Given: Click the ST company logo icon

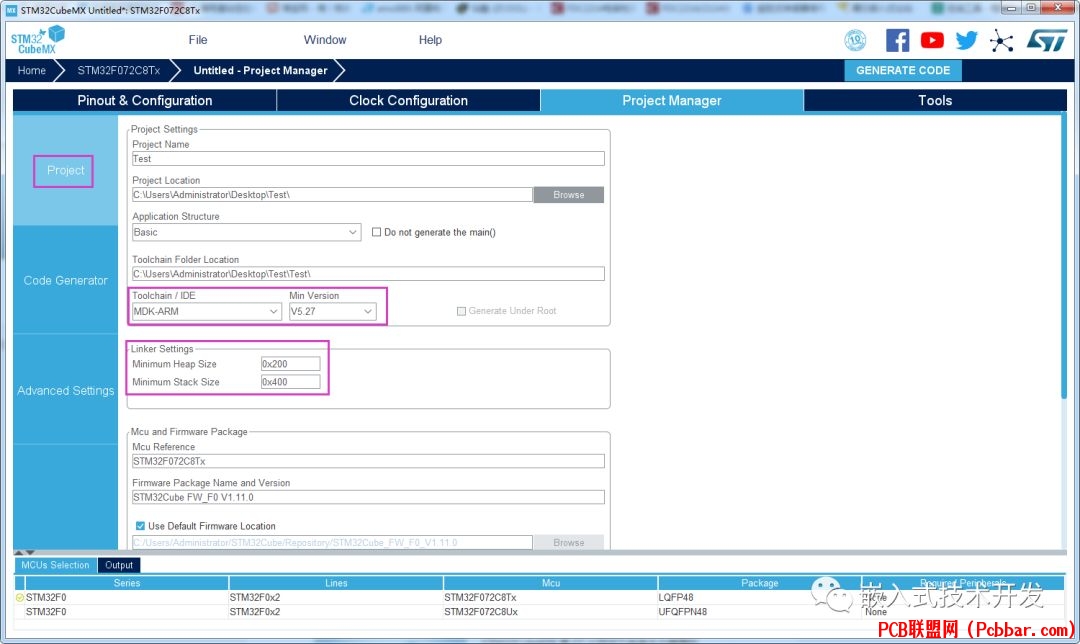Looking at the screenshot, I should 1046,40.
